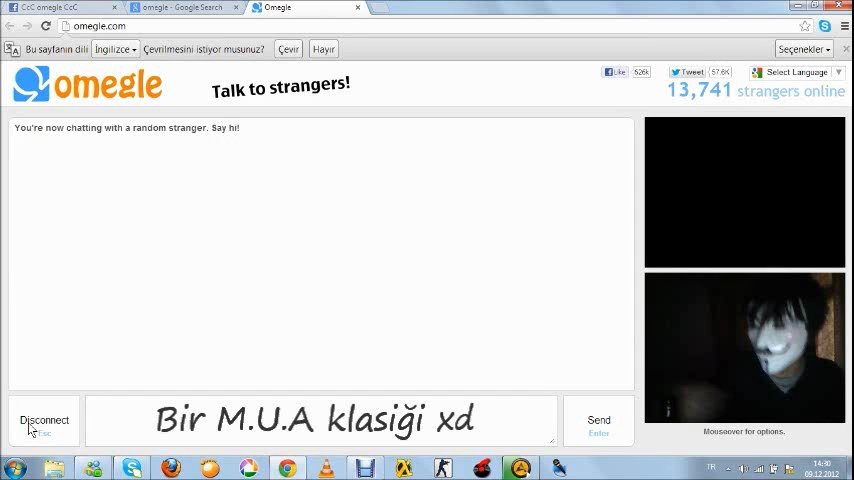Open Counter-Strike icon in taskbar
This screenshot has width=854, height=480.
click(443, 468)
